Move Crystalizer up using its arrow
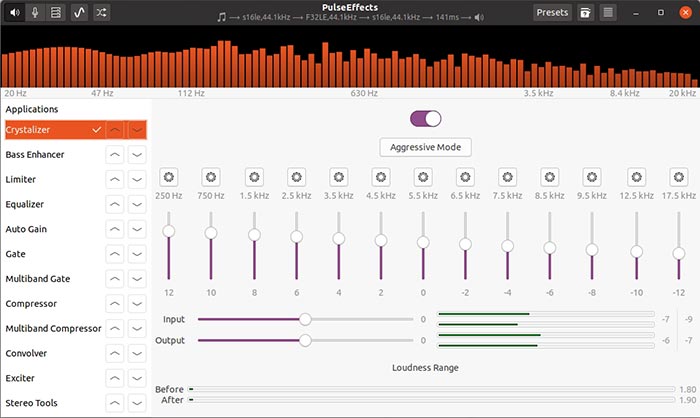700x418 pixels. point(115,130)
